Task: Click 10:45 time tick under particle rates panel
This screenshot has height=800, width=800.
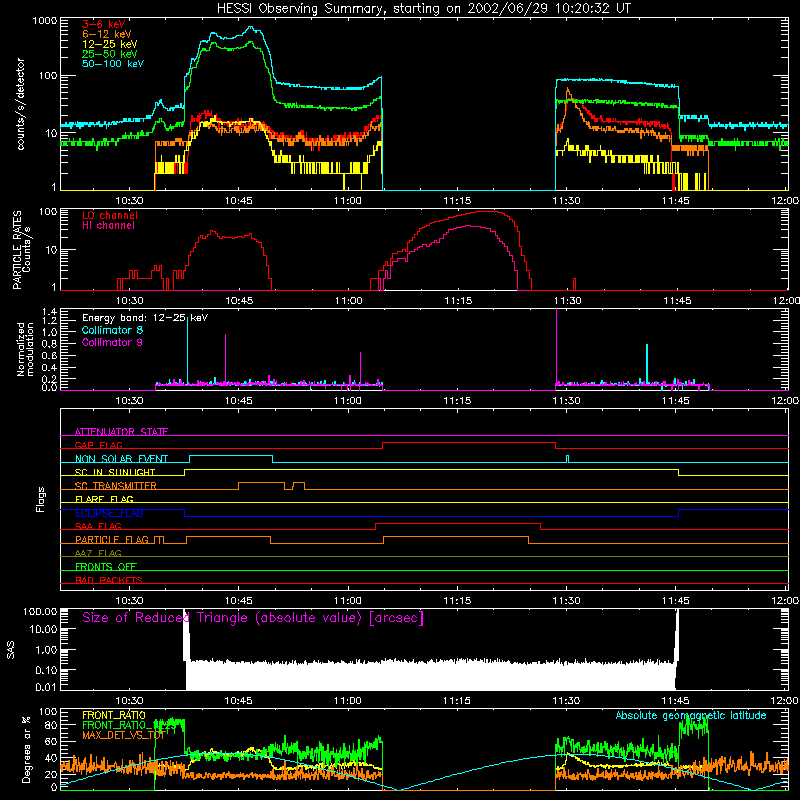Action: (x=239, y=301)
